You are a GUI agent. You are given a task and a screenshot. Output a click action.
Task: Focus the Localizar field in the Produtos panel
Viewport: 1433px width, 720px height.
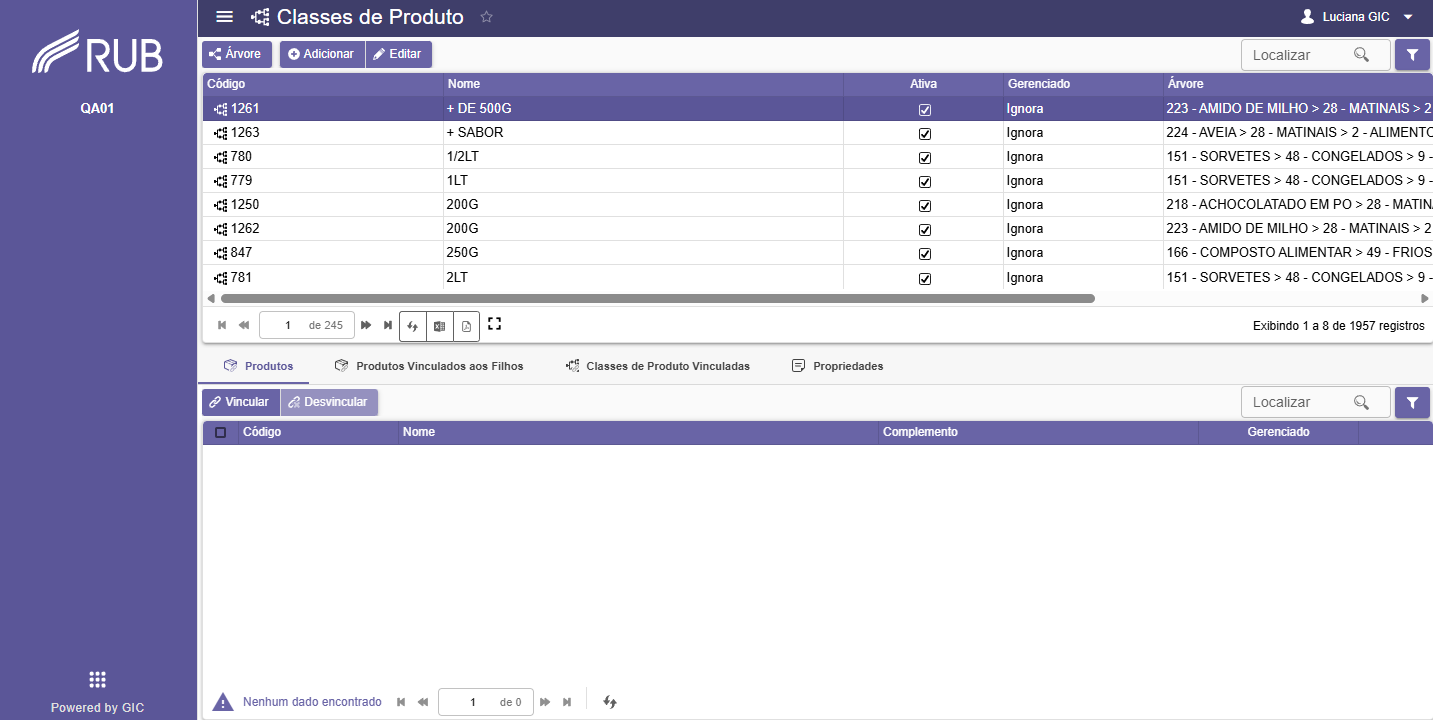click(x=1315, y=402)
